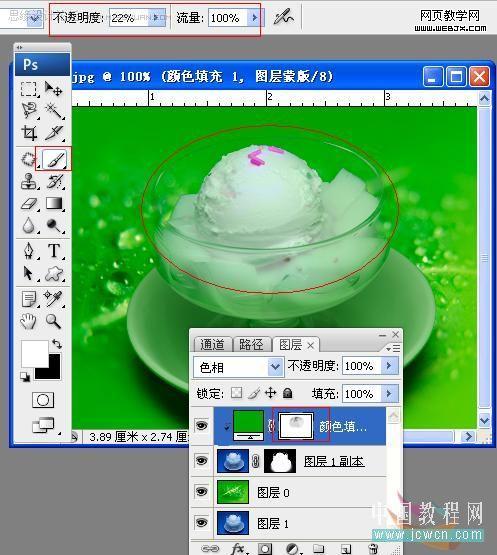The image size is (497, 555).
Task: Select the Crop tool
Action: click(28, 133)
